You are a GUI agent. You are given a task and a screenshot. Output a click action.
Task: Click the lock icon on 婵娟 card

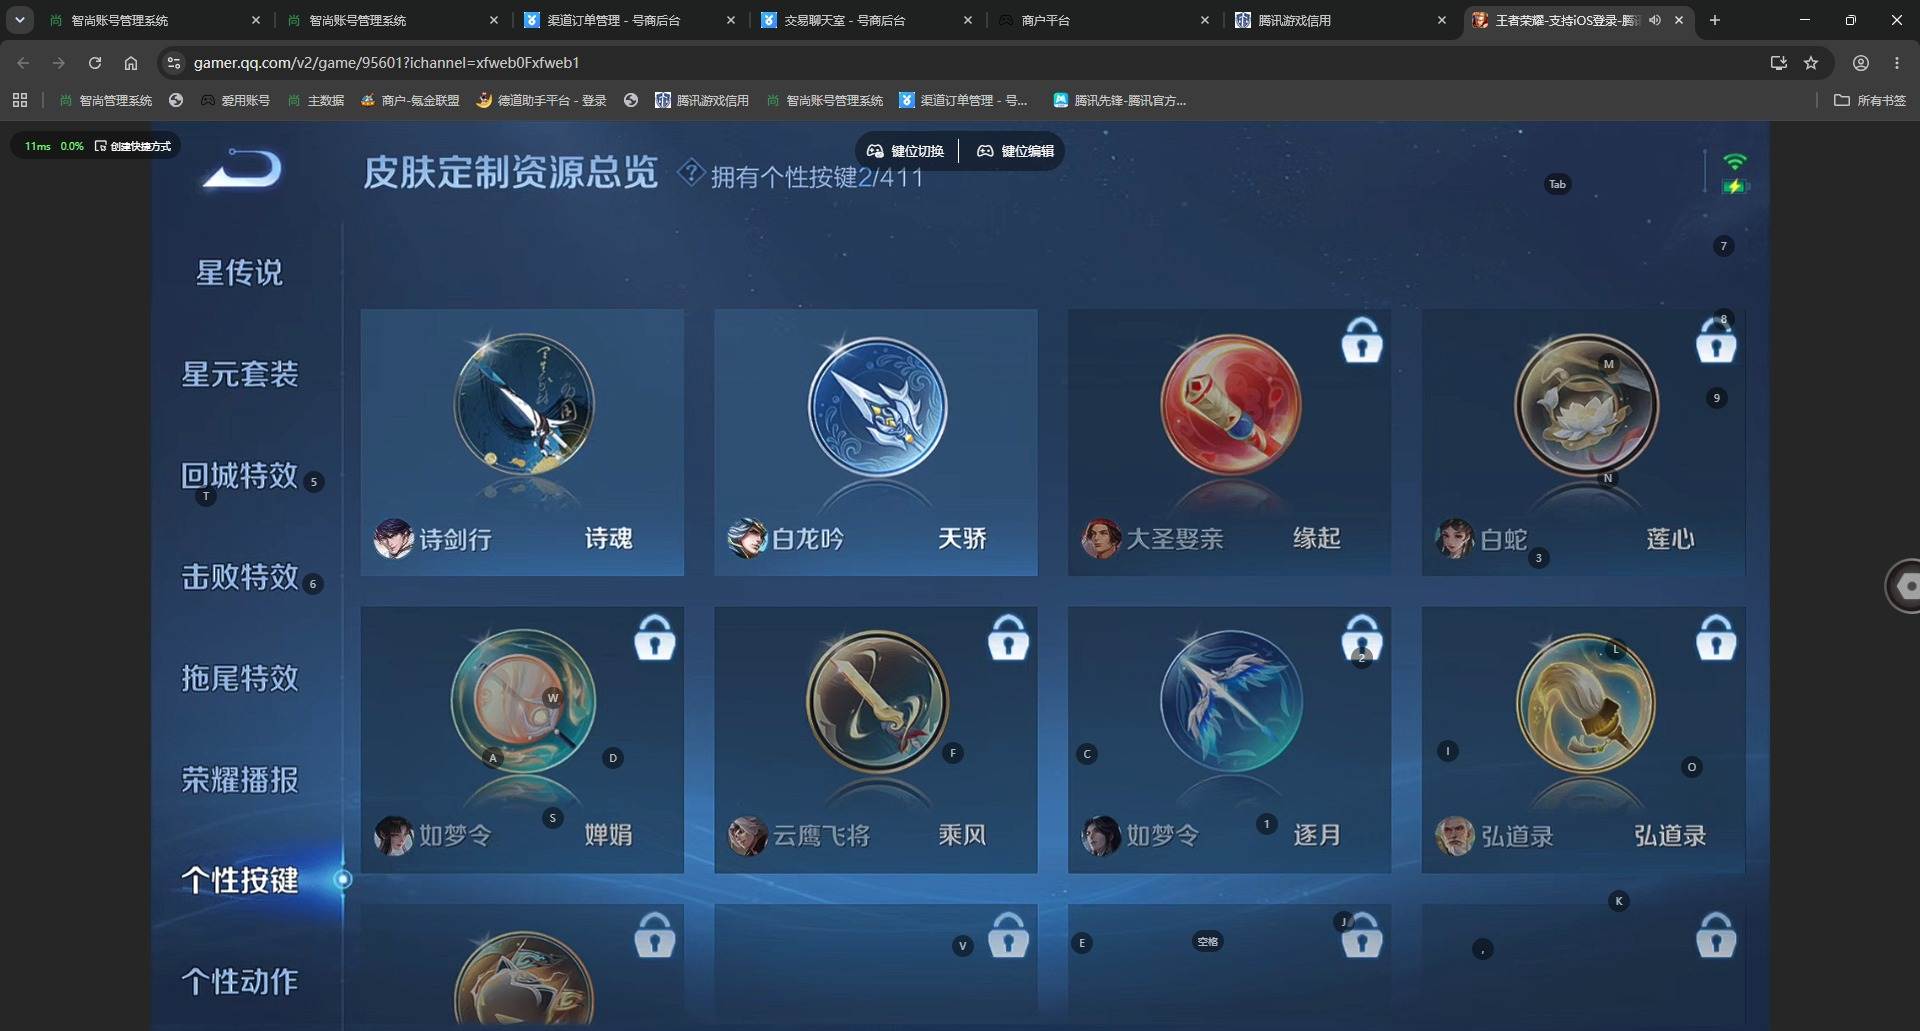pyautogui.click(x=655, y=637)
